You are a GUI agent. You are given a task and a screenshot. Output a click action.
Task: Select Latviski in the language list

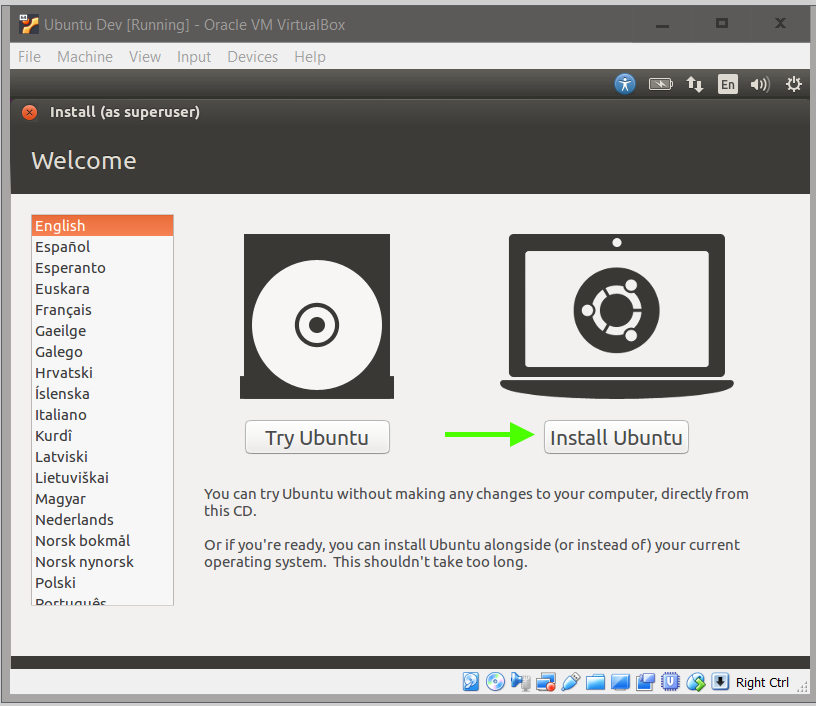pyautogui.click(x=103, y=456)
